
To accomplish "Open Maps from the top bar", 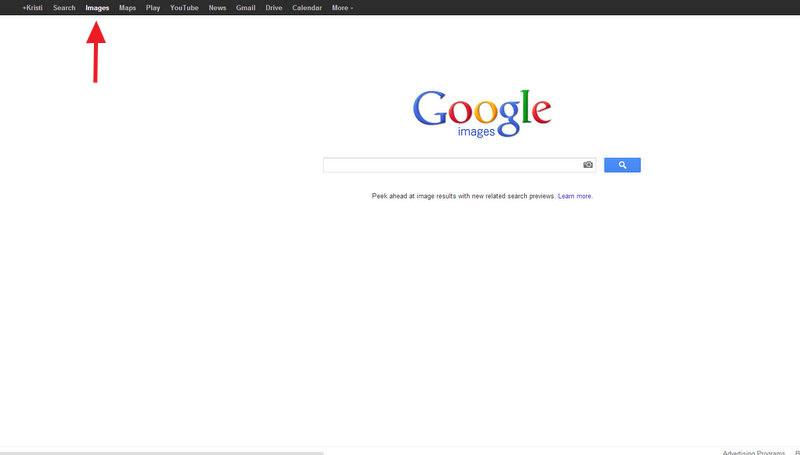I will tap(127, 8).
